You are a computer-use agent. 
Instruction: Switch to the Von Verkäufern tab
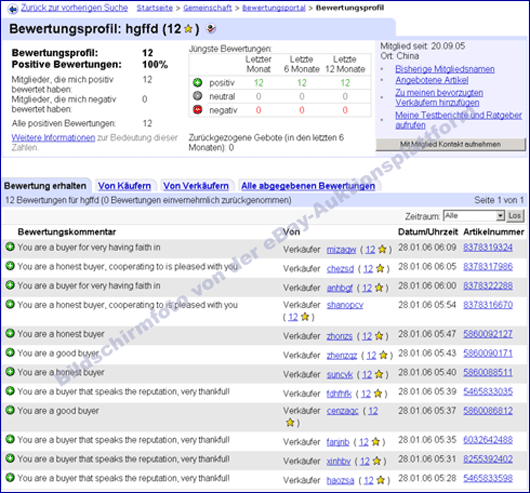(196, 186)
